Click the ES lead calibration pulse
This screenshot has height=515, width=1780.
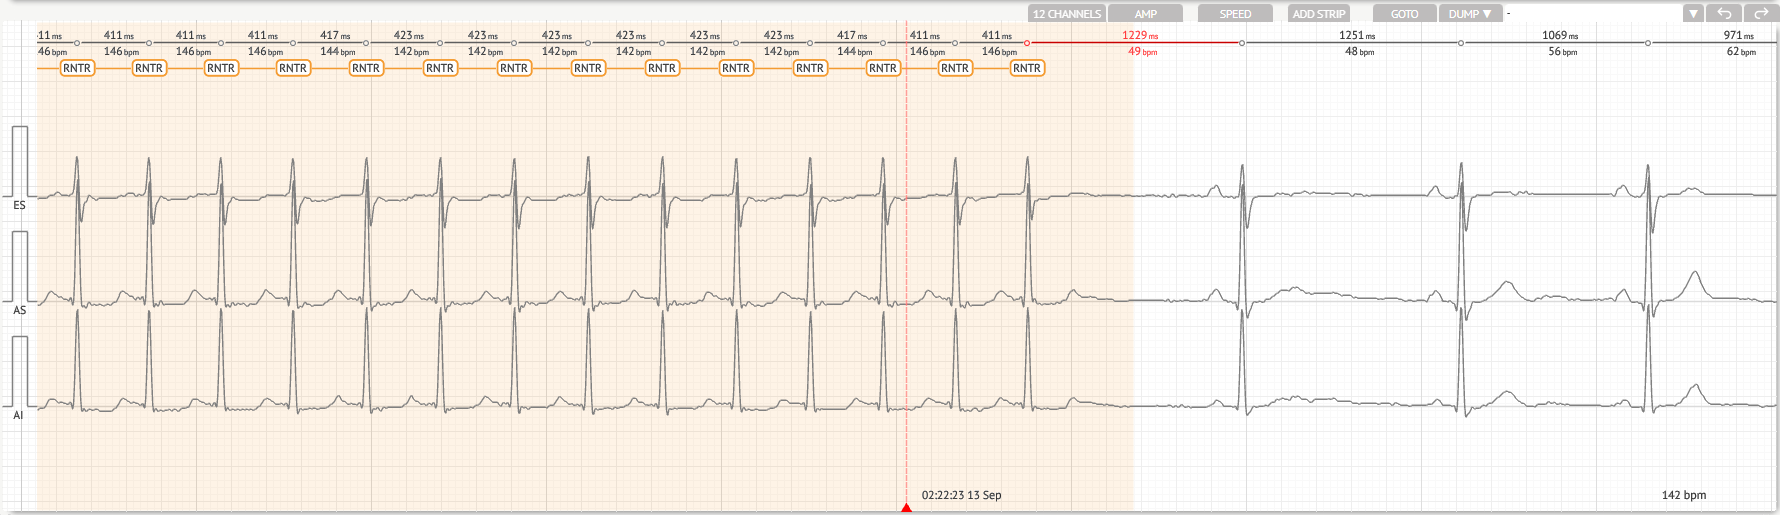point(20,160)
